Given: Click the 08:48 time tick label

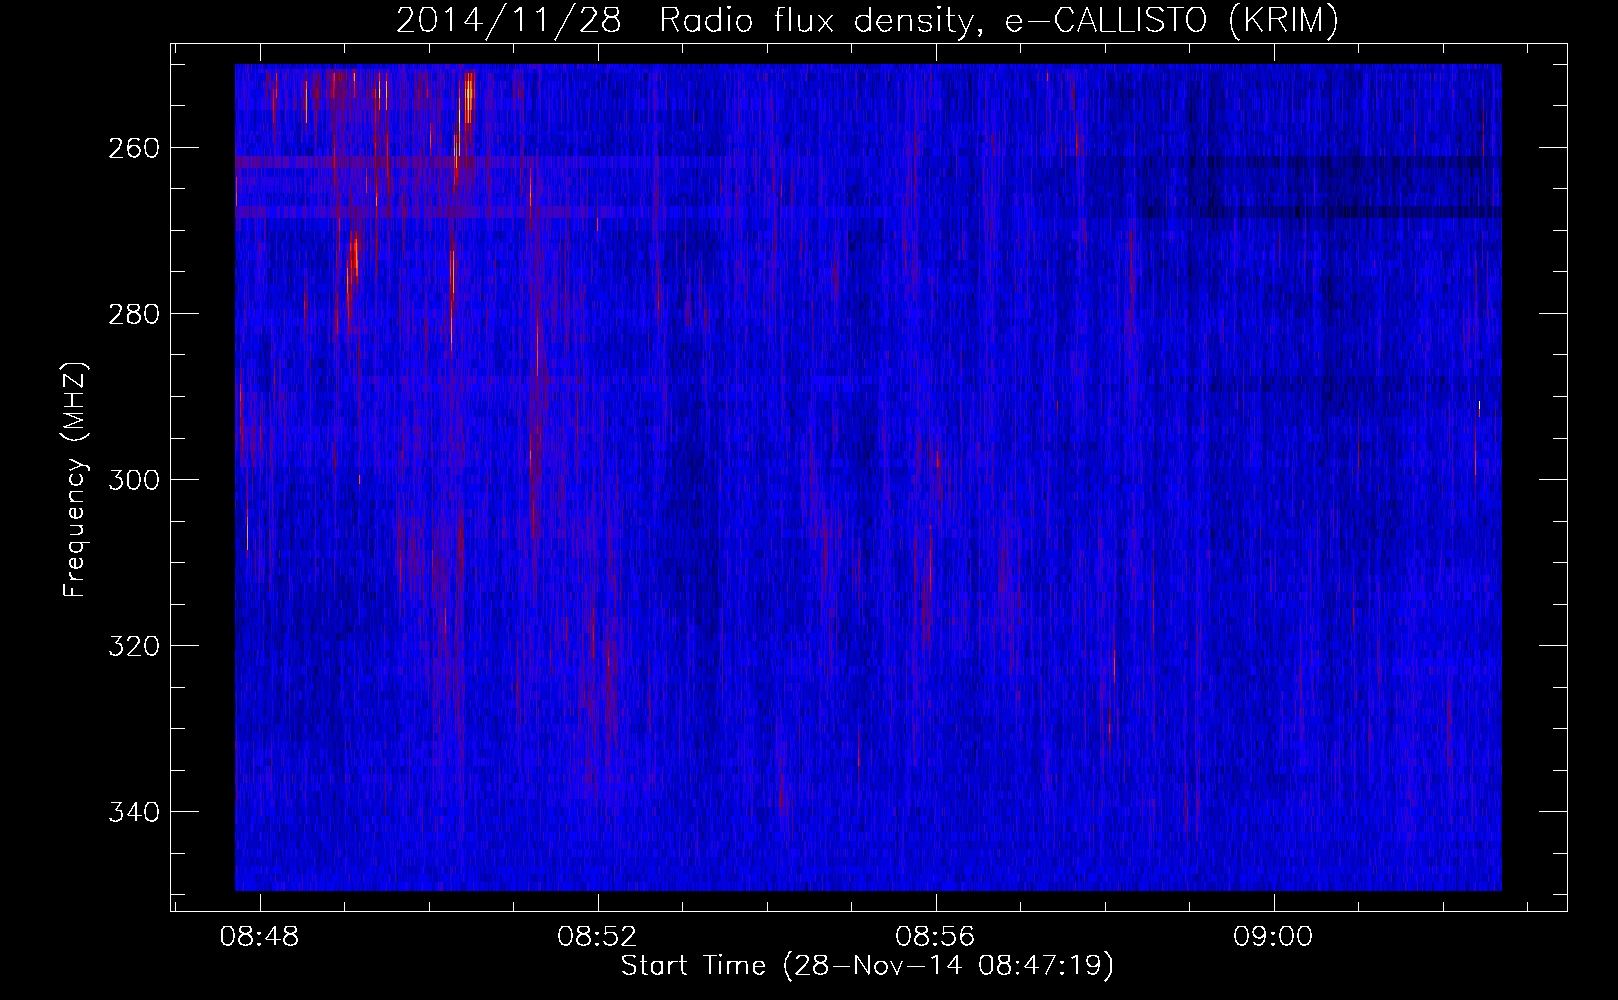Looking at the screenshot, I should 260,937.
